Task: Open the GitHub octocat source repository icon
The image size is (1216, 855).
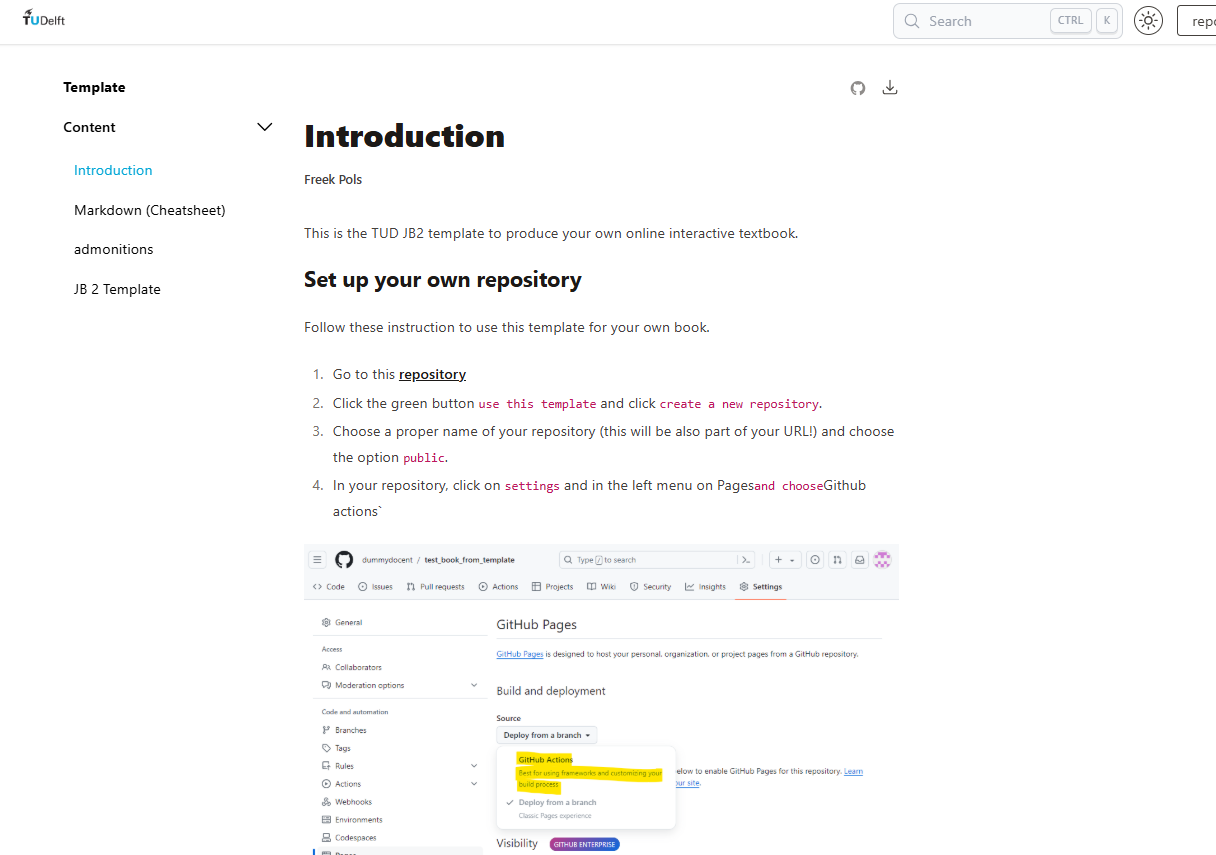Action: [857, 88]
